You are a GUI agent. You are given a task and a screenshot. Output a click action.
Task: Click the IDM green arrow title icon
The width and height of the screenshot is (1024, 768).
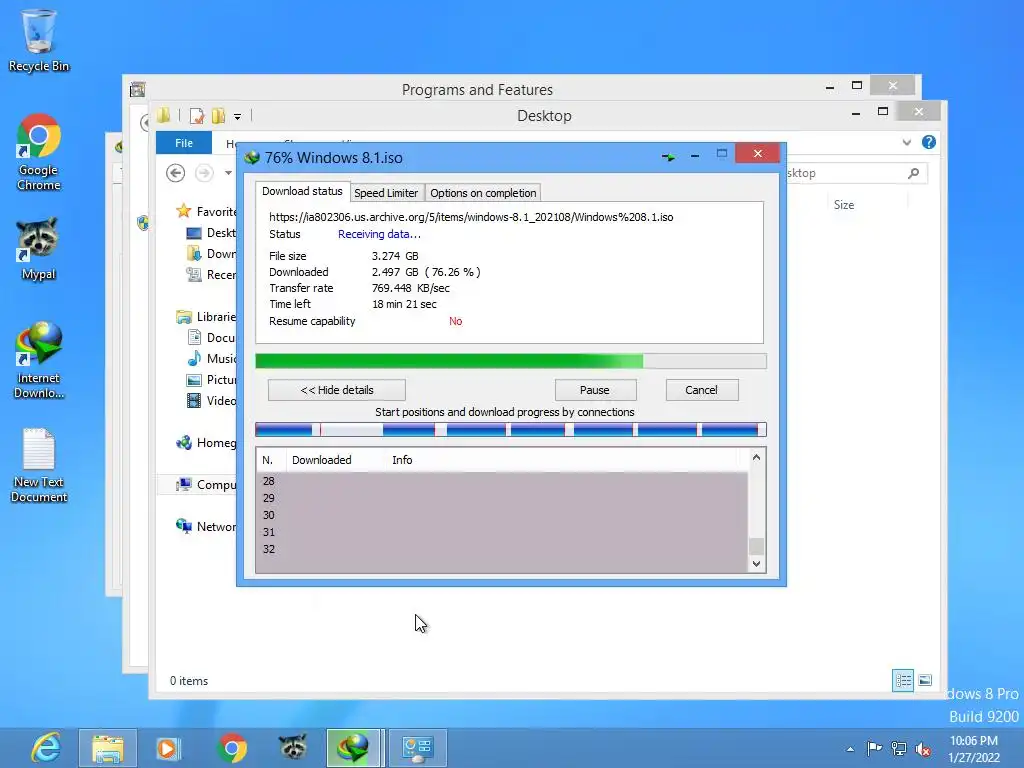668,157
